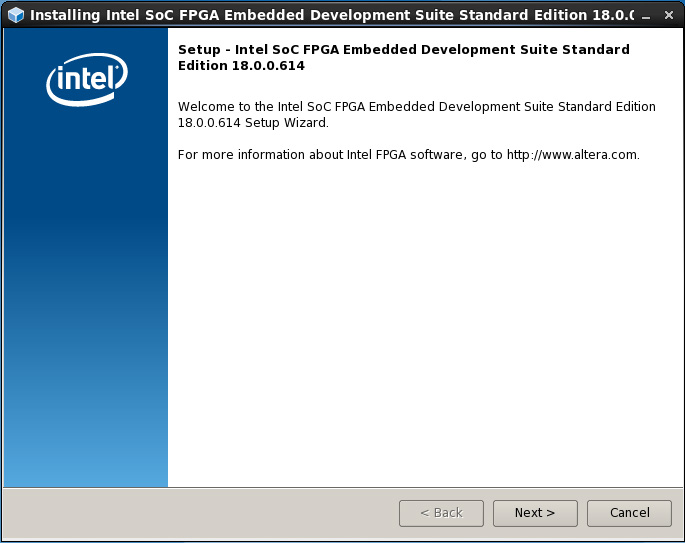Click the Next > button
The height and width of the screenshot is (543, 685).
click(535, 513)
